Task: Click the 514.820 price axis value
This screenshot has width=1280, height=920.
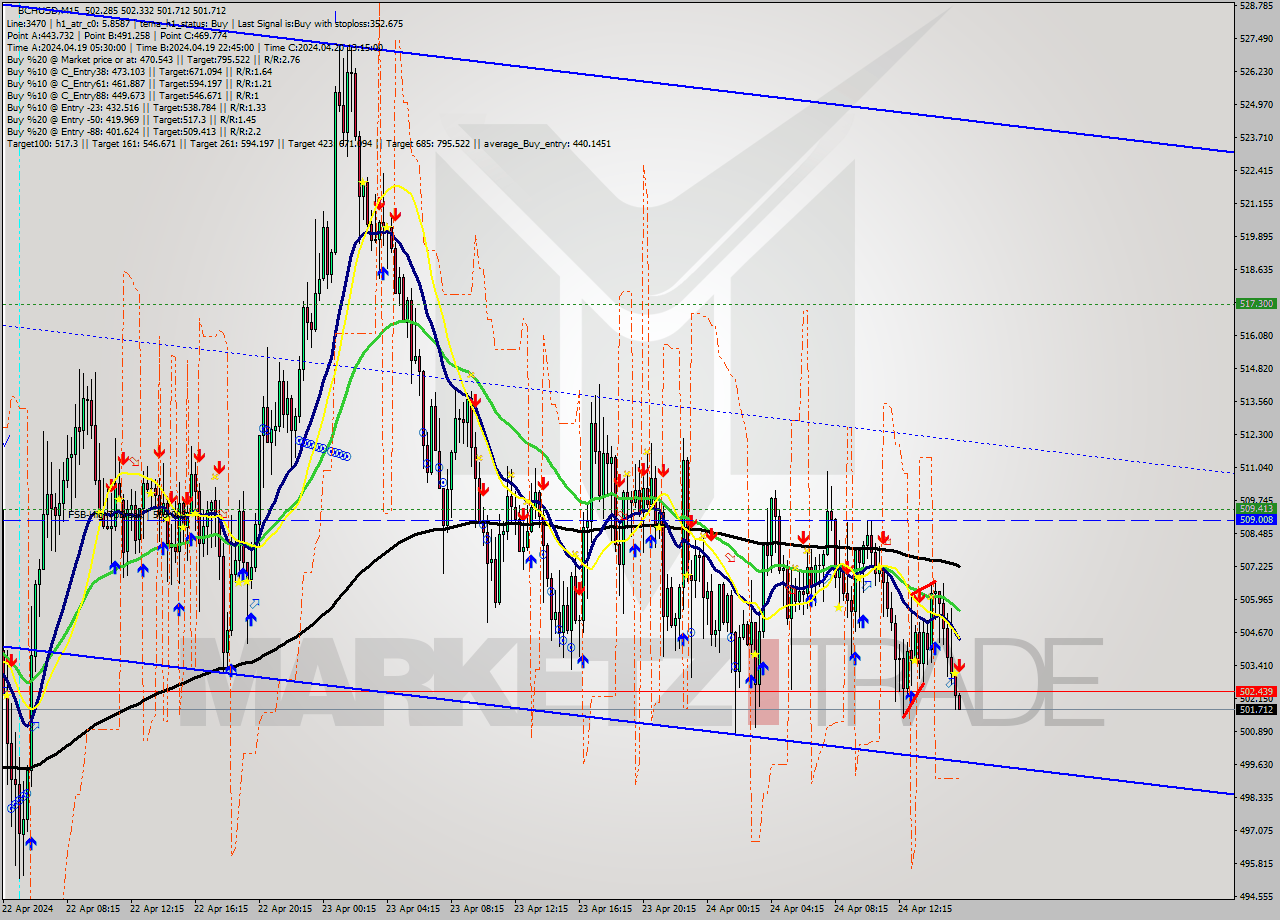Action: pyautogui.click(x=1256, y=368)
